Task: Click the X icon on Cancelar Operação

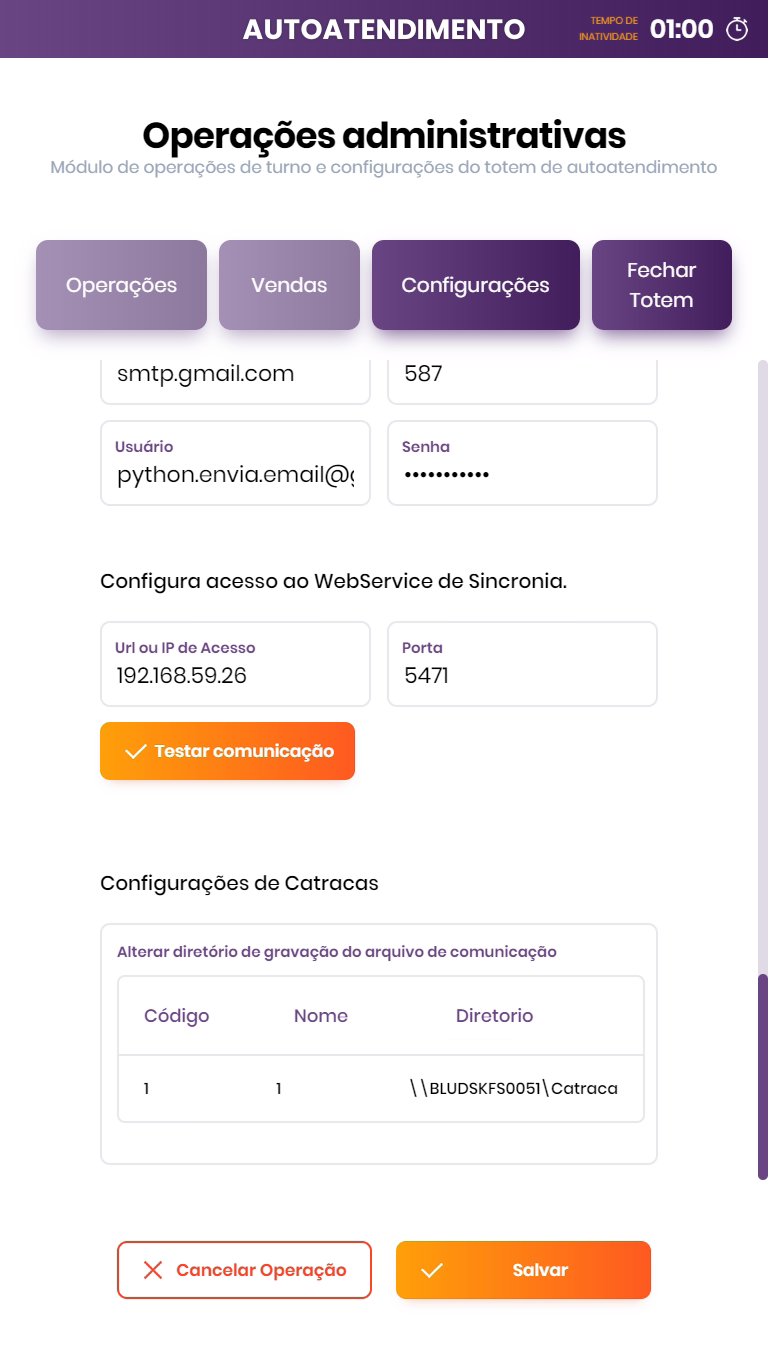Action: coord(153,1270)
